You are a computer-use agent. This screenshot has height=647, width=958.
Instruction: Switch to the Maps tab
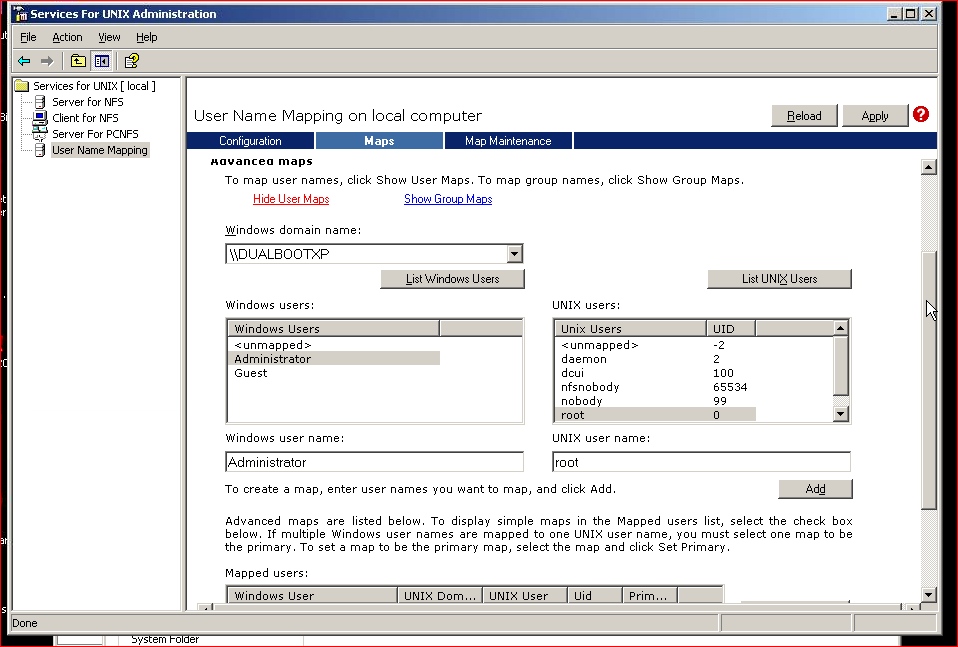click(379, 141)
